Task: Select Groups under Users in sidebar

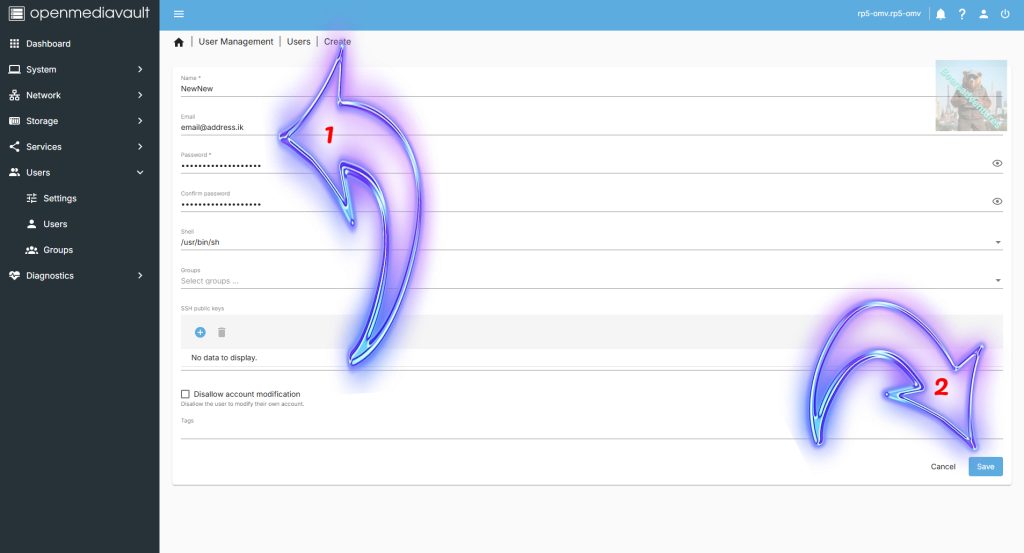Action: coord(58,250)
